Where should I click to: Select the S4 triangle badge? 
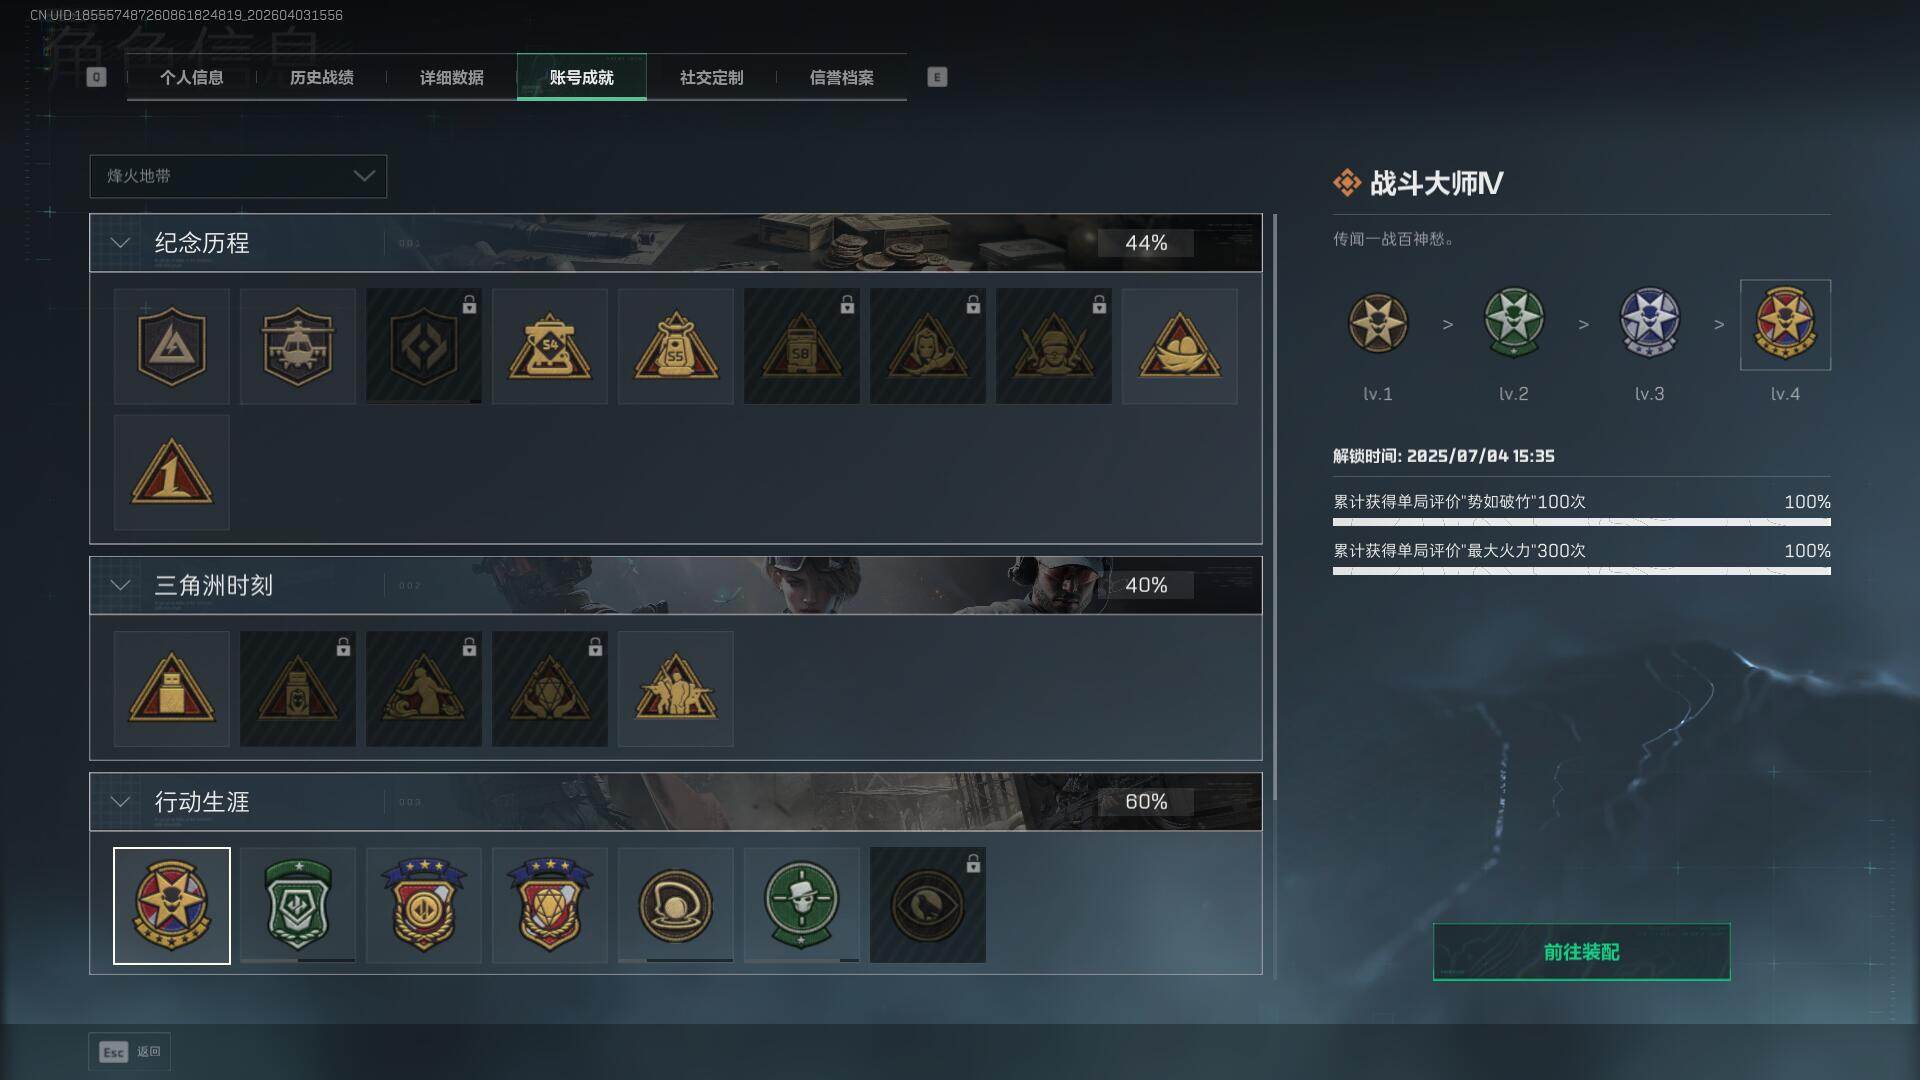coord(549,346)
